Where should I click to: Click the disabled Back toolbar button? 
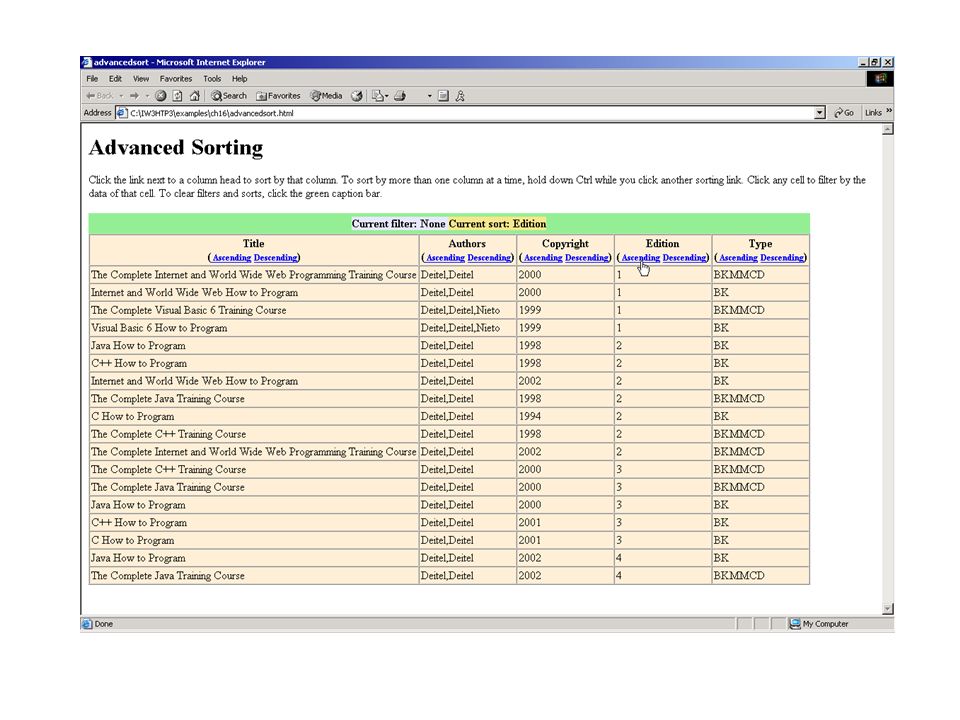pyautogui.click(x=100, y=96)
